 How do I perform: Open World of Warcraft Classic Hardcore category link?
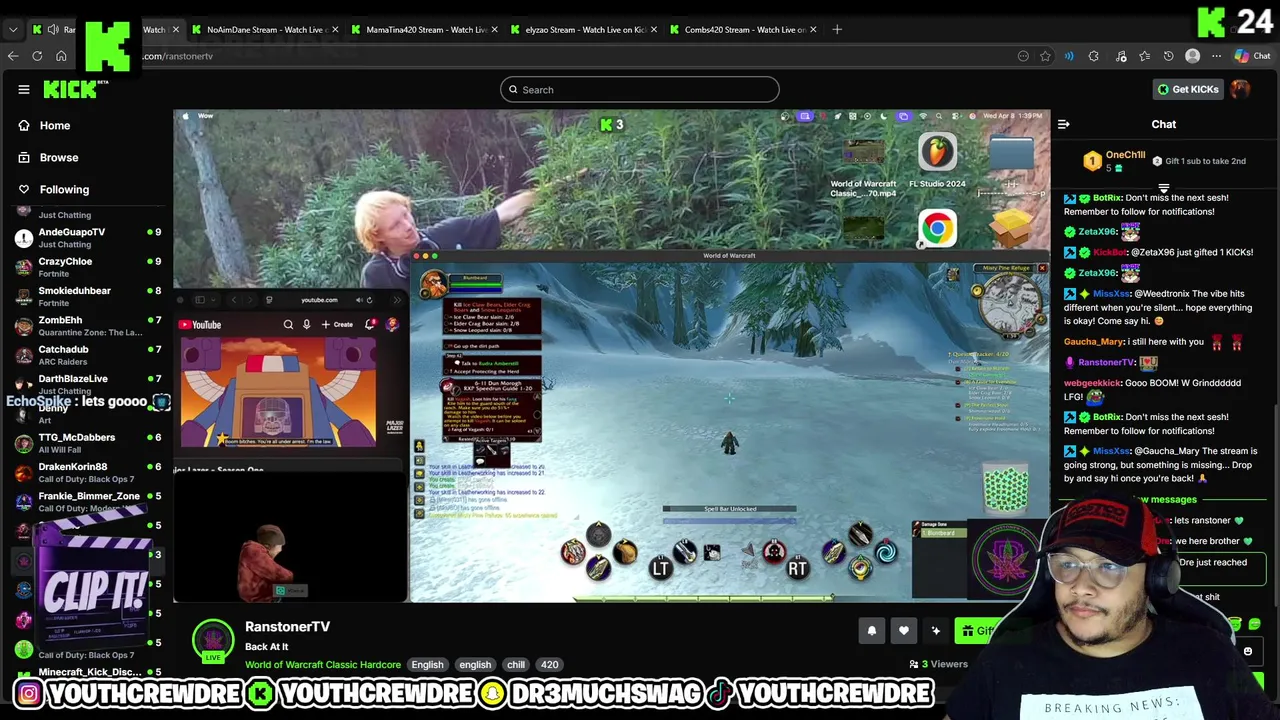point(323,664)
